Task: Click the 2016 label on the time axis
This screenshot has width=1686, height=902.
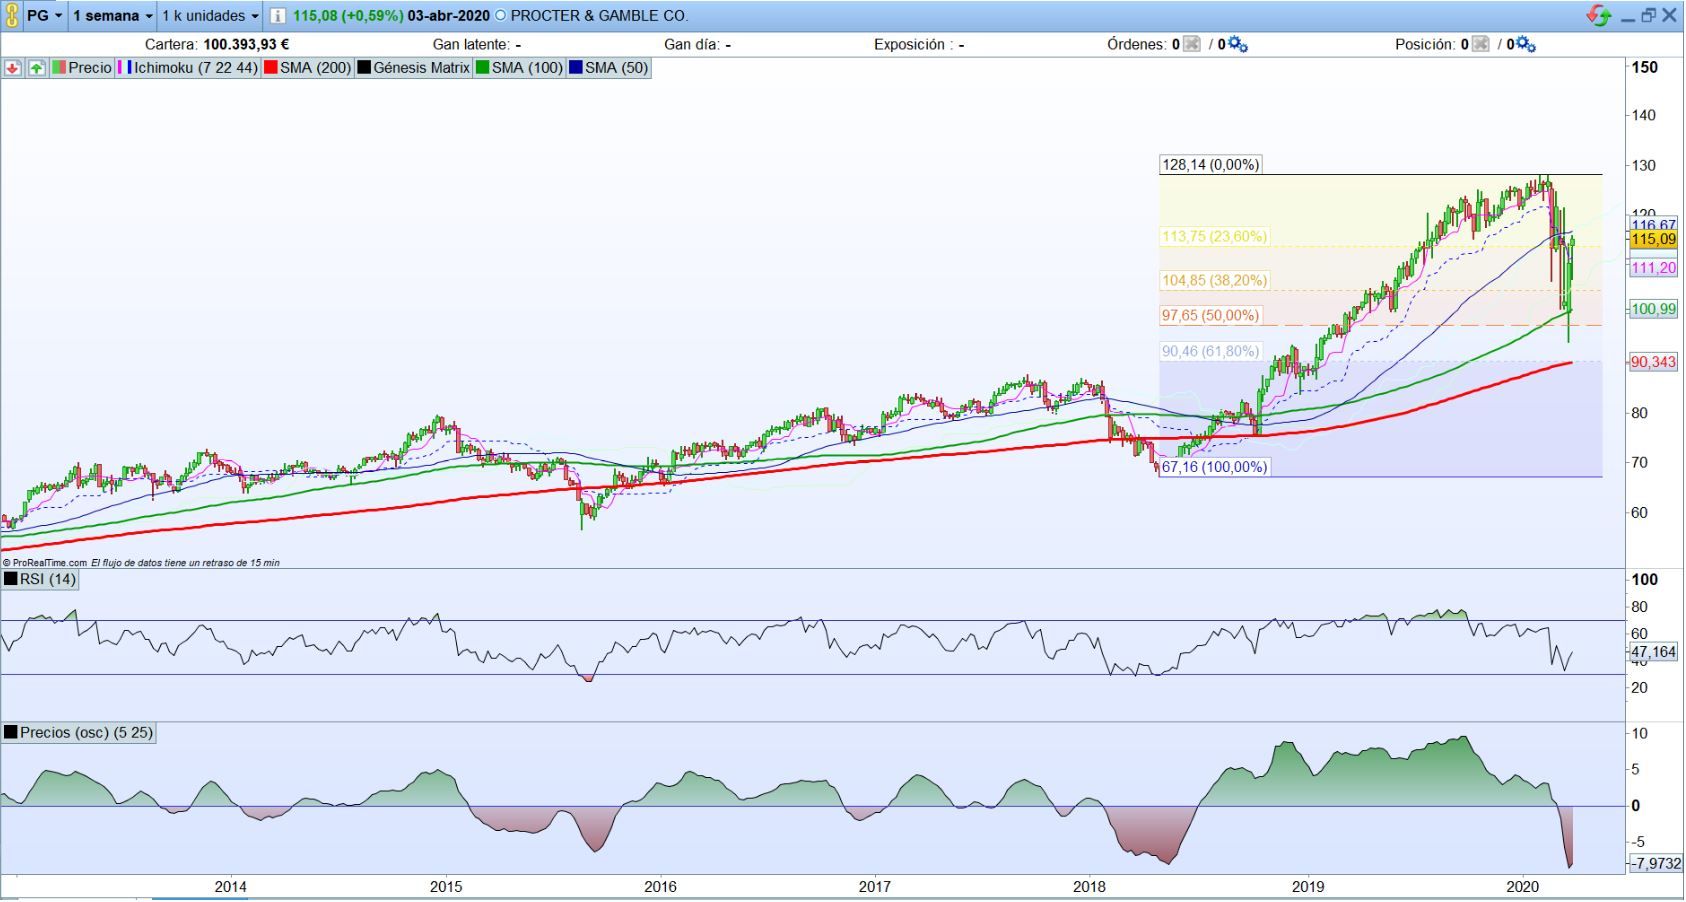Action: click(660, 886)
